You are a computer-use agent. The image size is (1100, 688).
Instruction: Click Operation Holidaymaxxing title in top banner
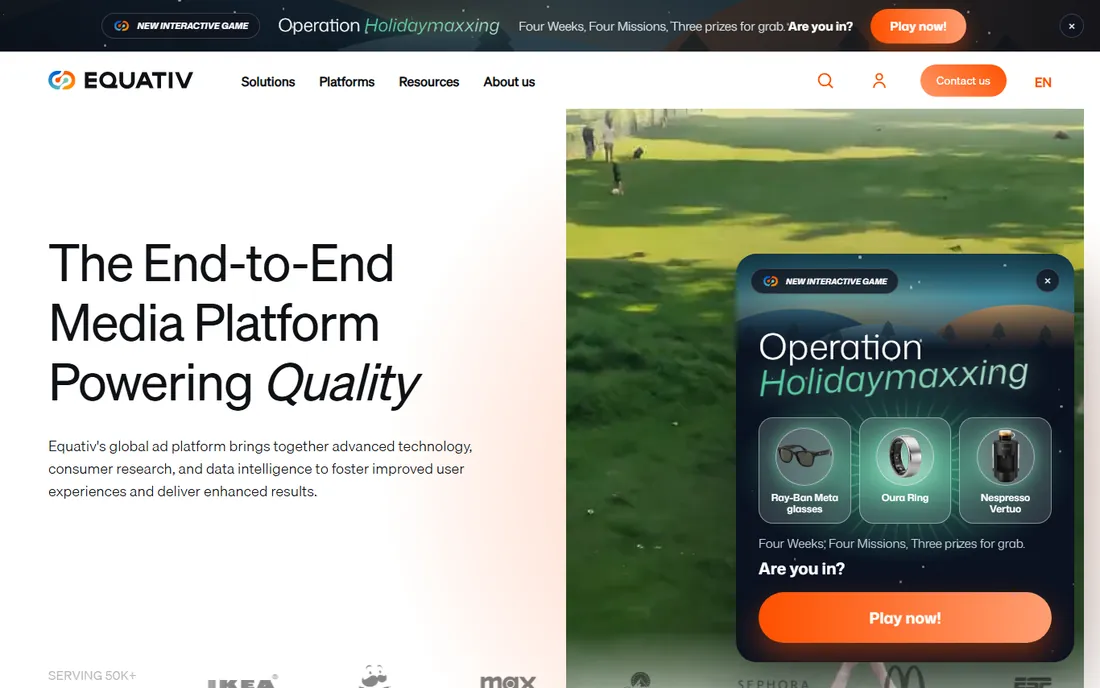[x=389, y=26]
